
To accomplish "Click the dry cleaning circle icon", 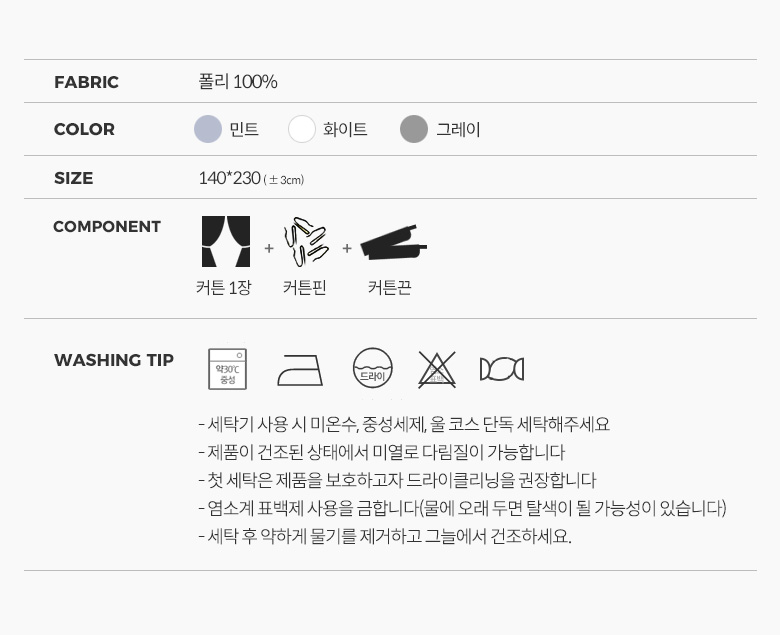I will (x=373, y=368).
